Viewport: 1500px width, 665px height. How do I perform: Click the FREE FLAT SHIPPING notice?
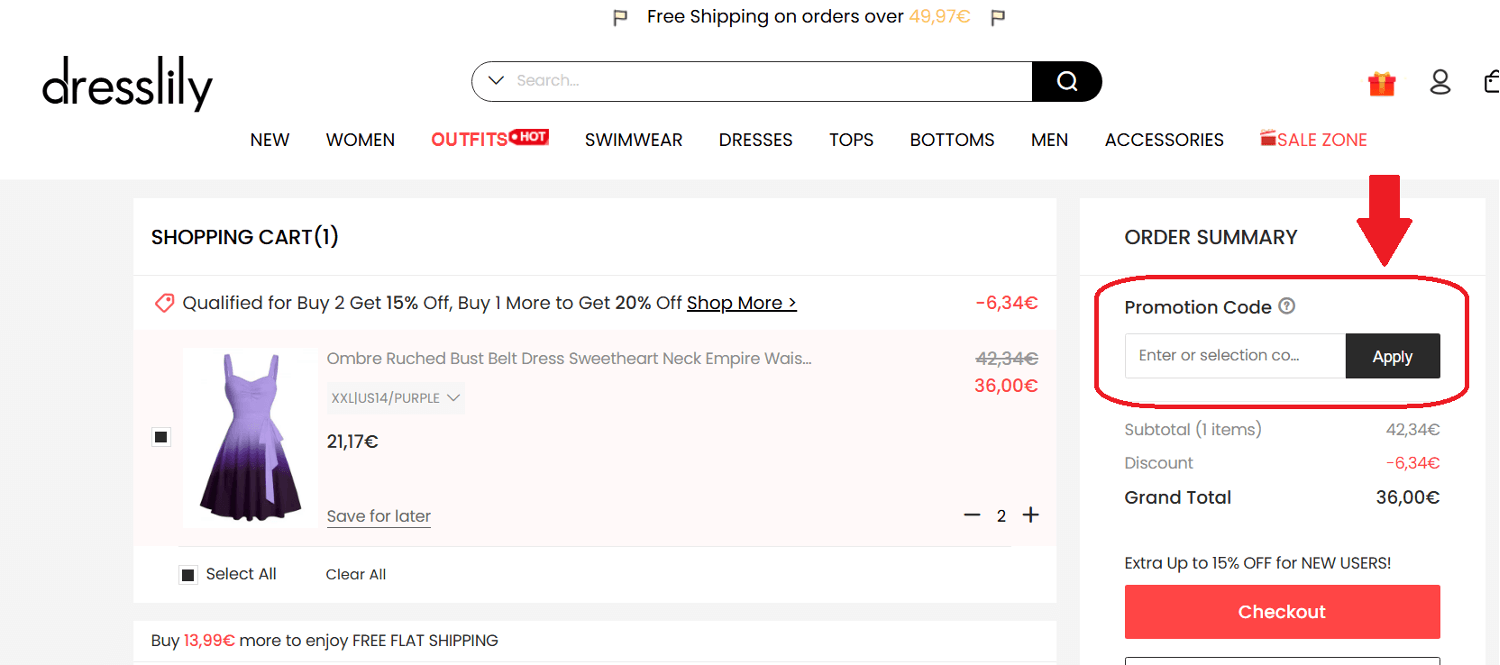tap(325, 640)
